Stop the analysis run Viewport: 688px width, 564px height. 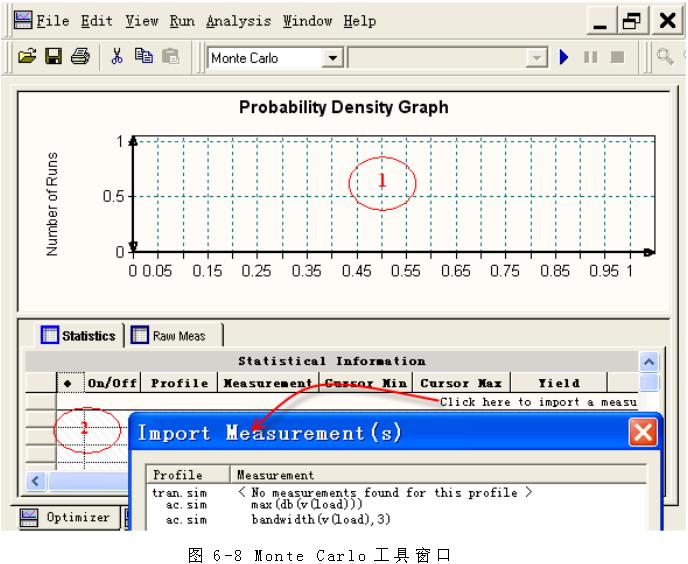617,57
